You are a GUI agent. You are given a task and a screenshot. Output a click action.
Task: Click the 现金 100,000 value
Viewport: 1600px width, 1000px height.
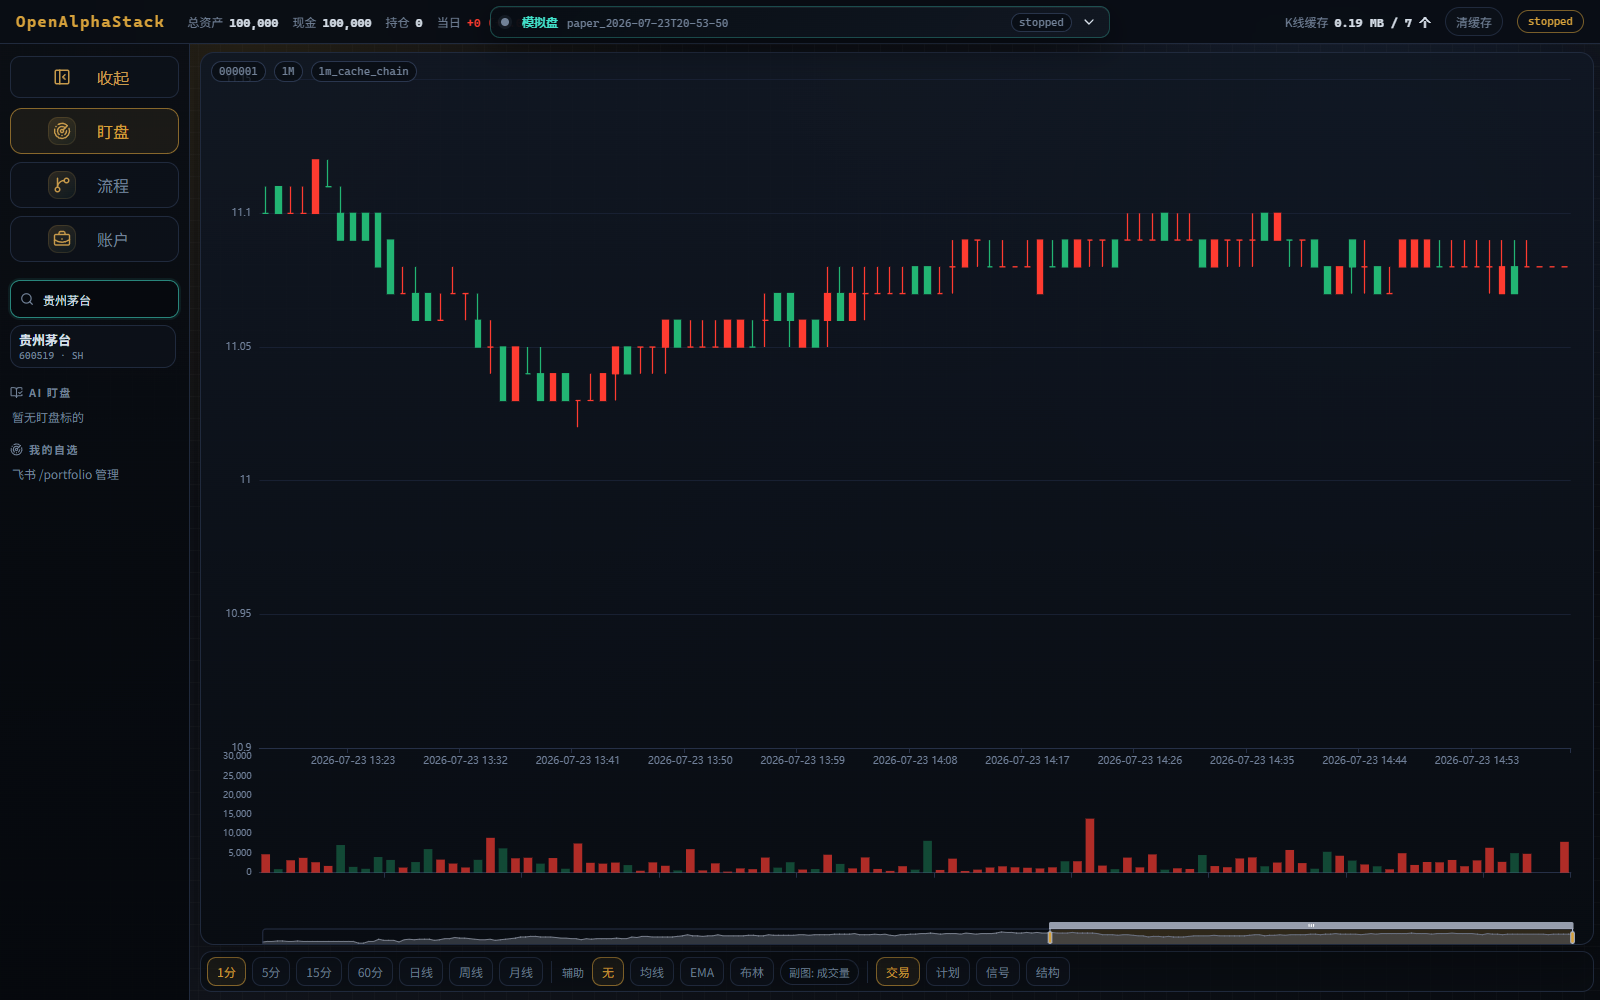(x=347, y=22)
